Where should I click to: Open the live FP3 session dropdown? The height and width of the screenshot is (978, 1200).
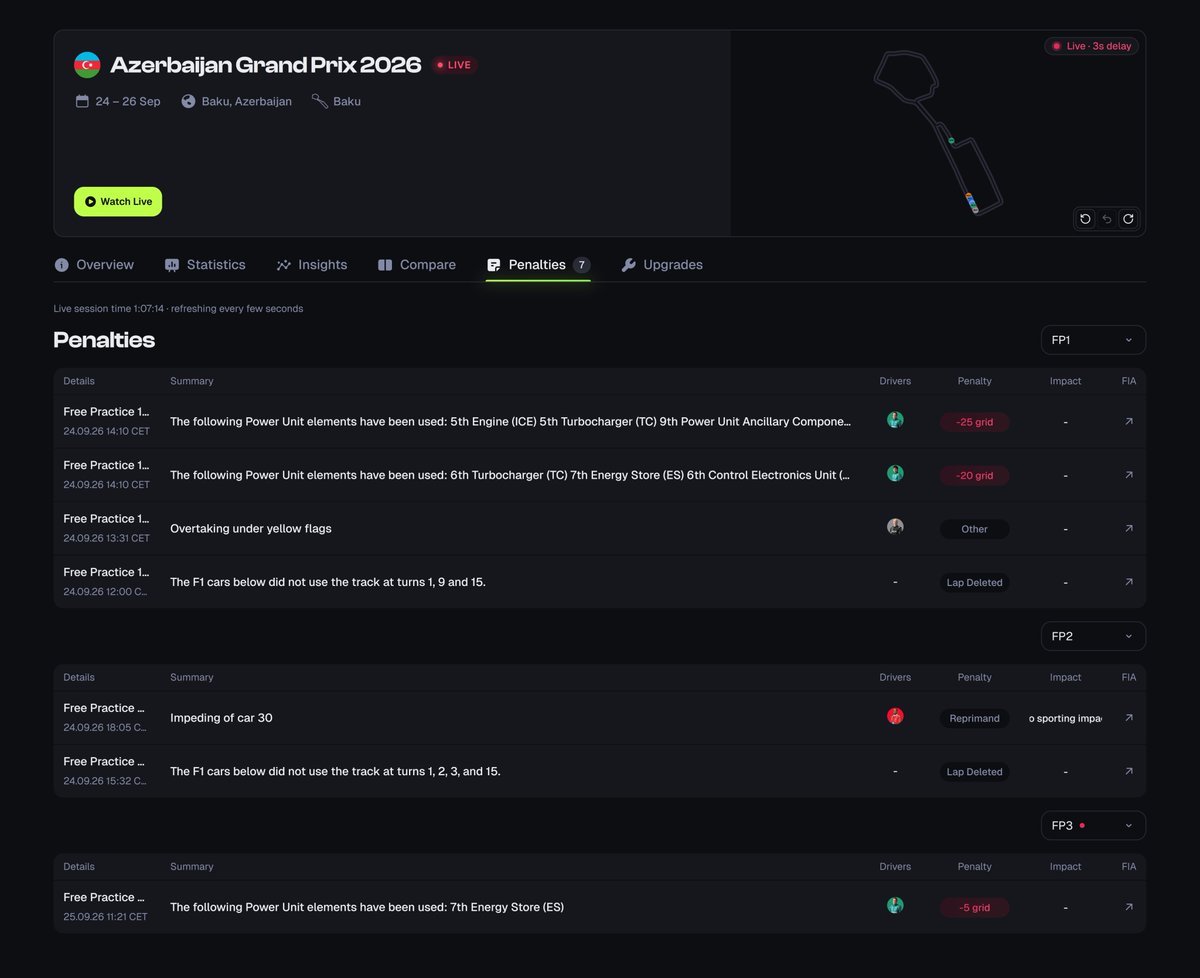pyautogui.click(x=1093, y=826)
